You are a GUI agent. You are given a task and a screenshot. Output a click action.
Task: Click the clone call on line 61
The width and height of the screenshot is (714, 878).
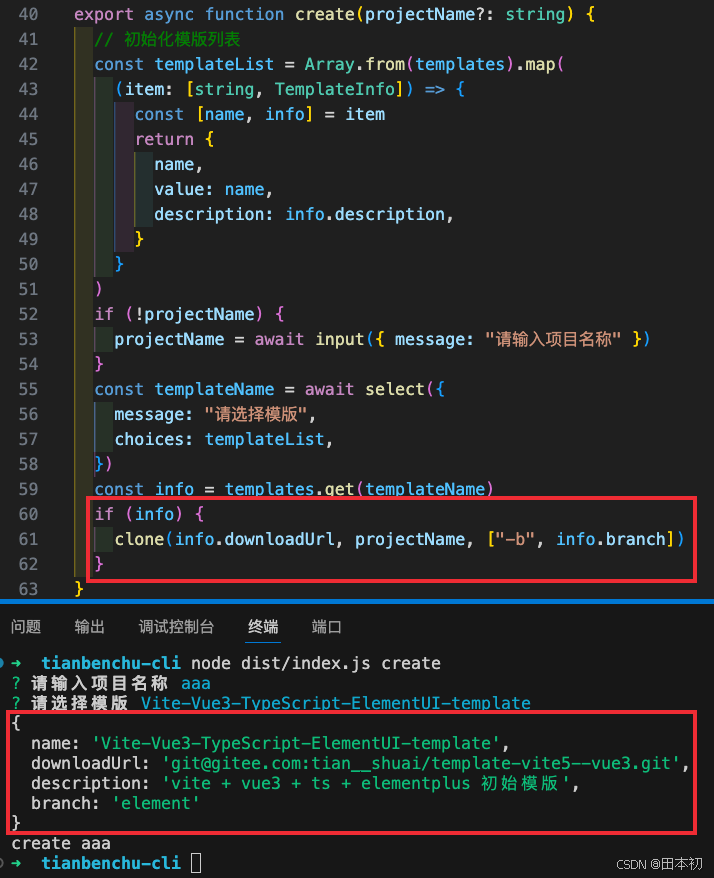click(x=139, y=539)
